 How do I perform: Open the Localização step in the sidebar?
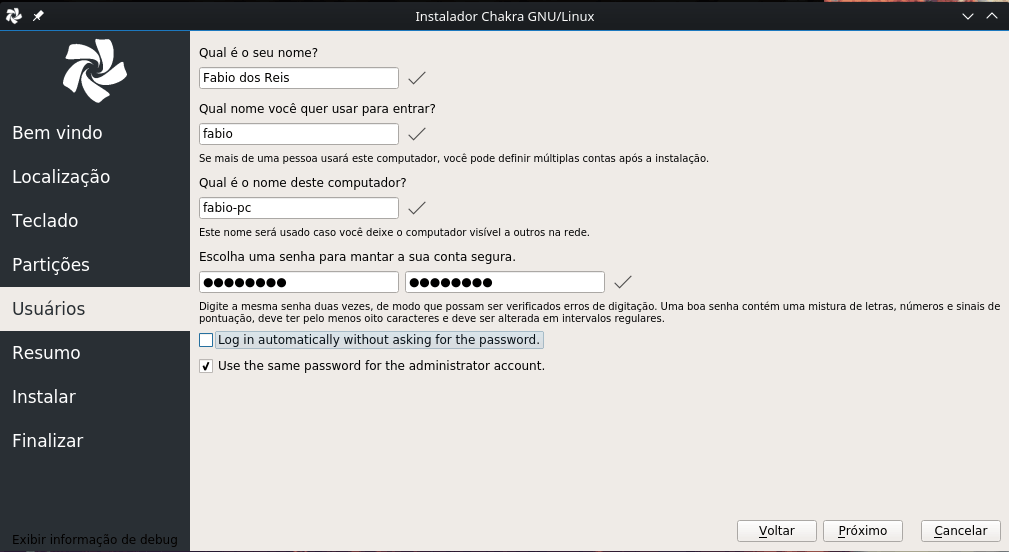(x=61, y=177)
